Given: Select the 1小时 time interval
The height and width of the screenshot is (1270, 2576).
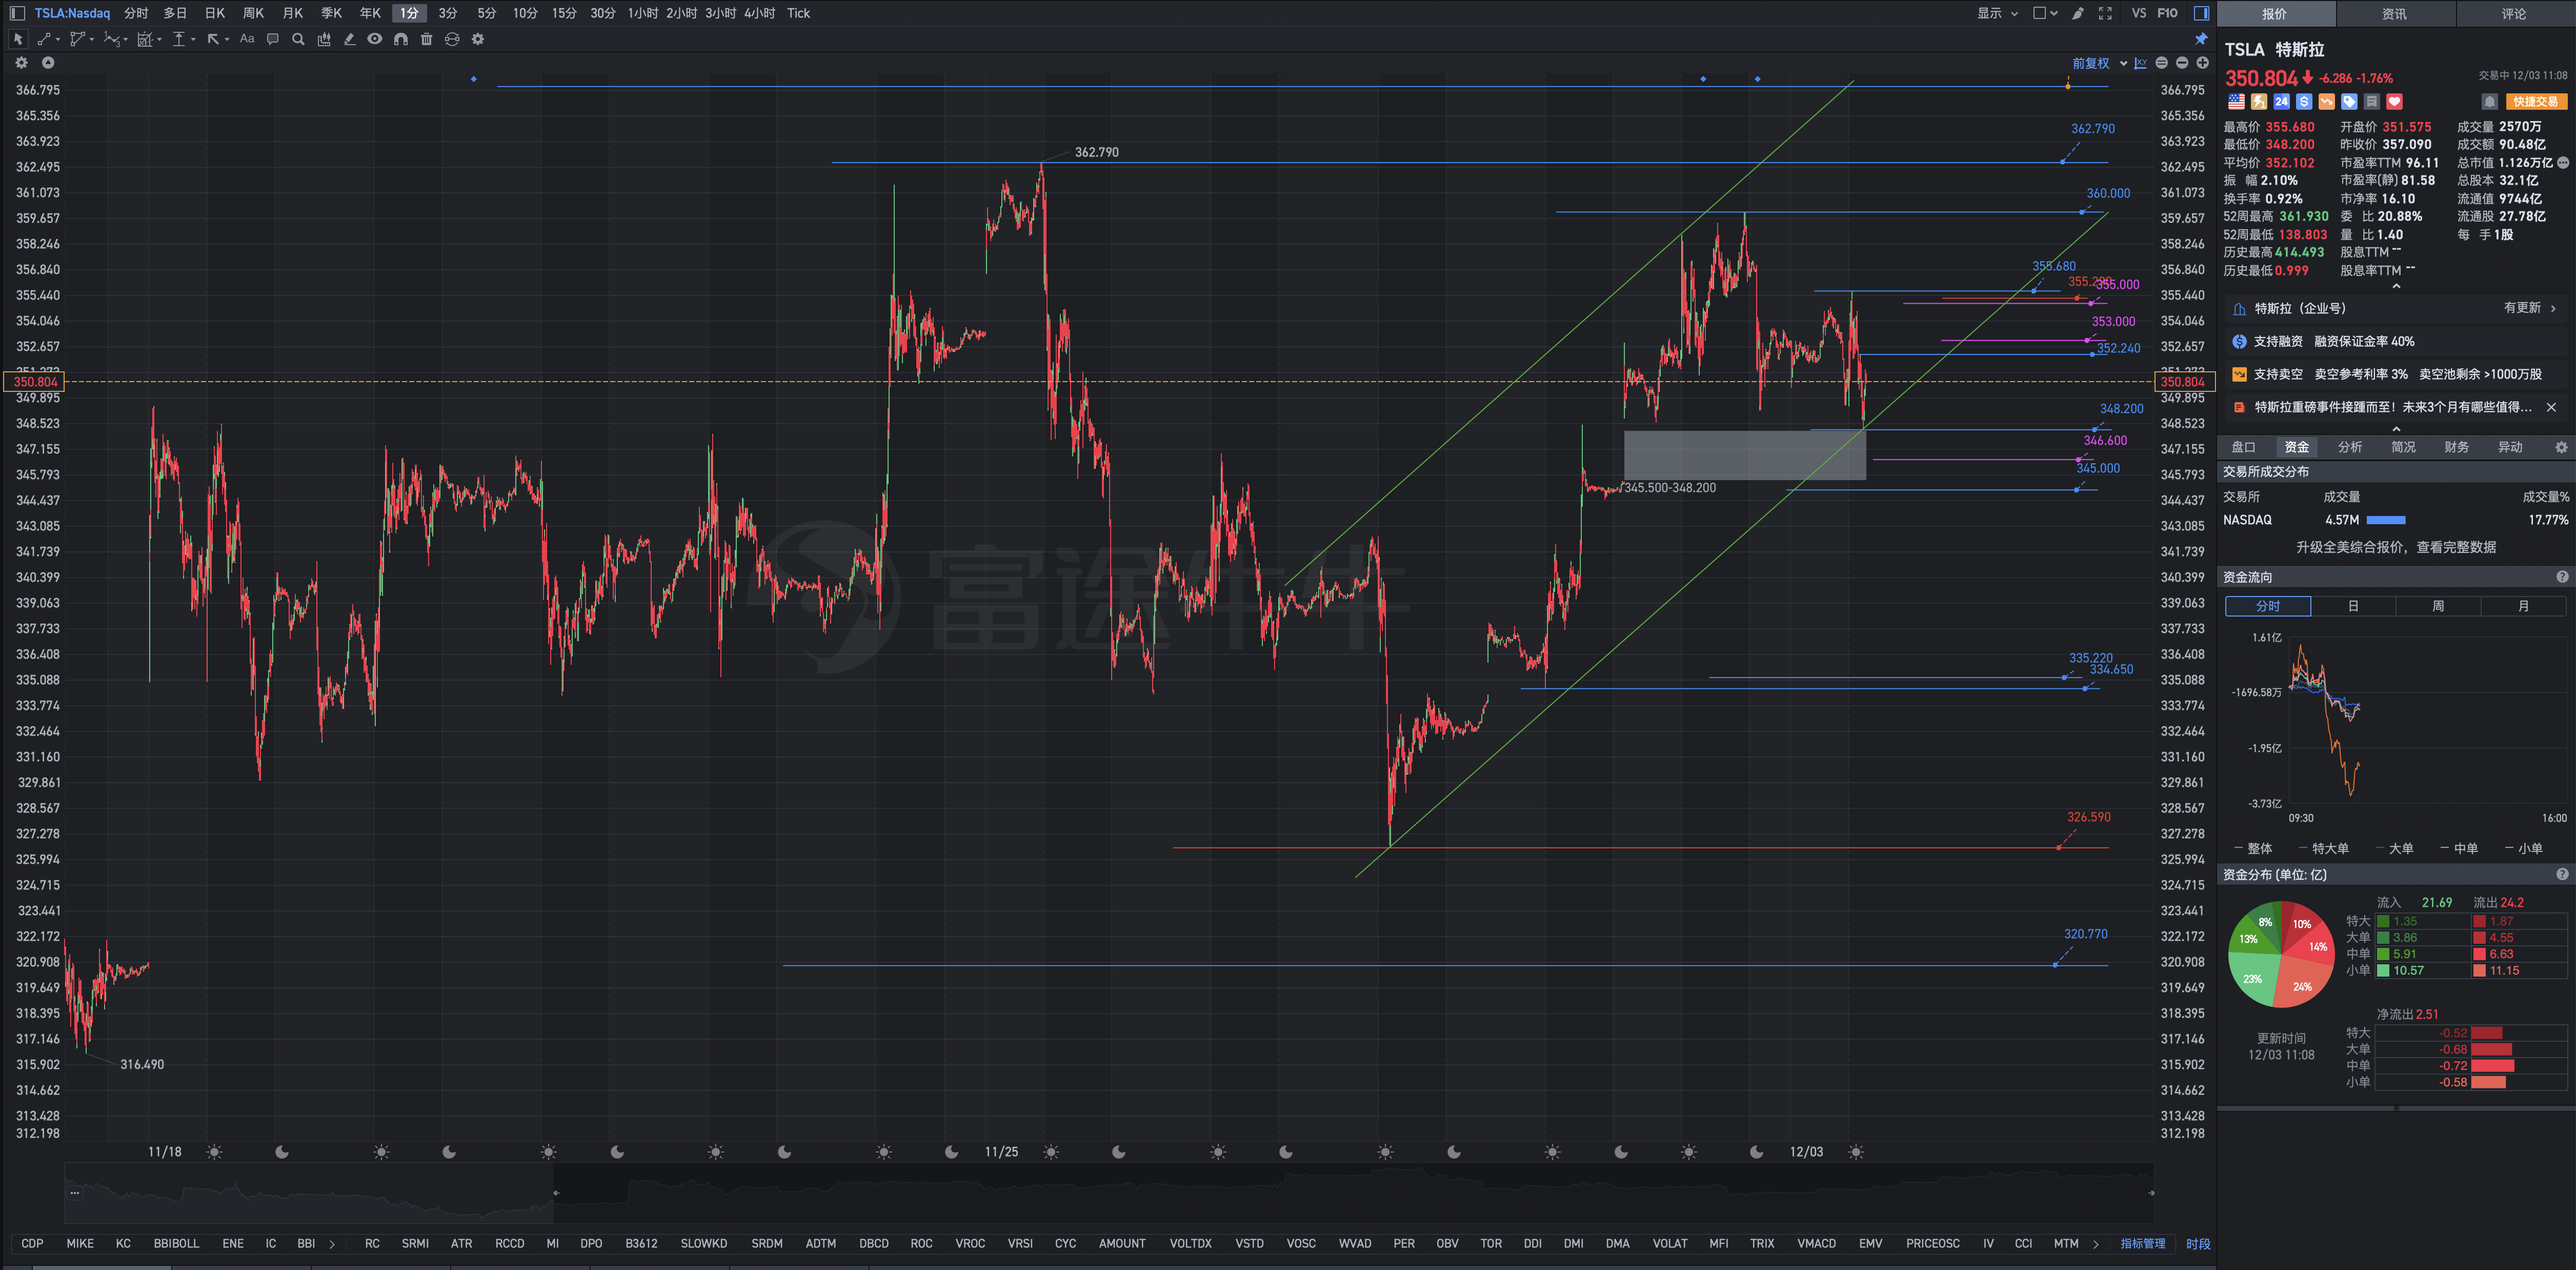Looking at the screenshot, I should [643, 13].
